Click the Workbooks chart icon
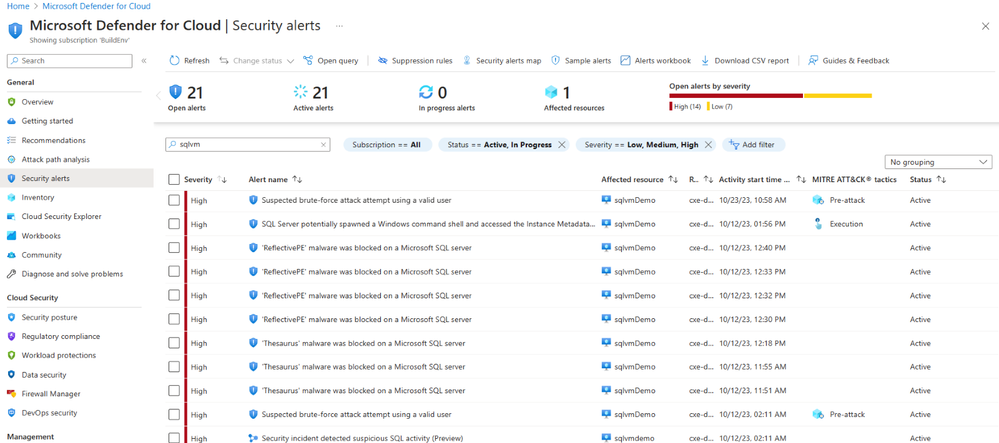Viewport: 999px width, 443px height. click(11, 236)
